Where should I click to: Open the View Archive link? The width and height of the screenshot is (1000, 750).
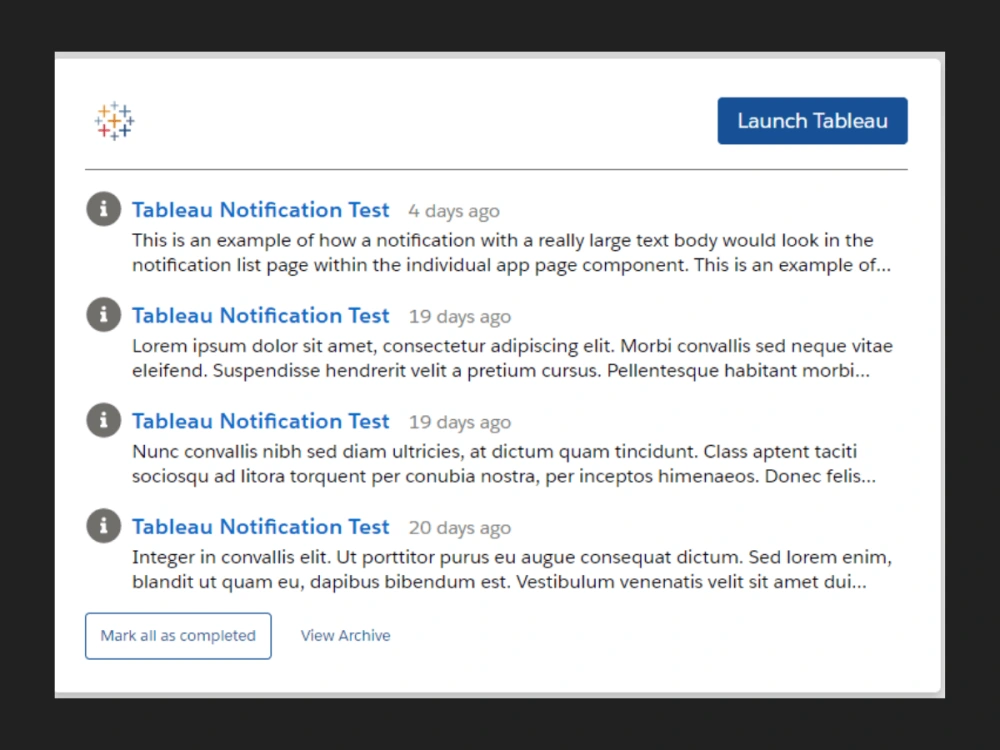point(345,636)
